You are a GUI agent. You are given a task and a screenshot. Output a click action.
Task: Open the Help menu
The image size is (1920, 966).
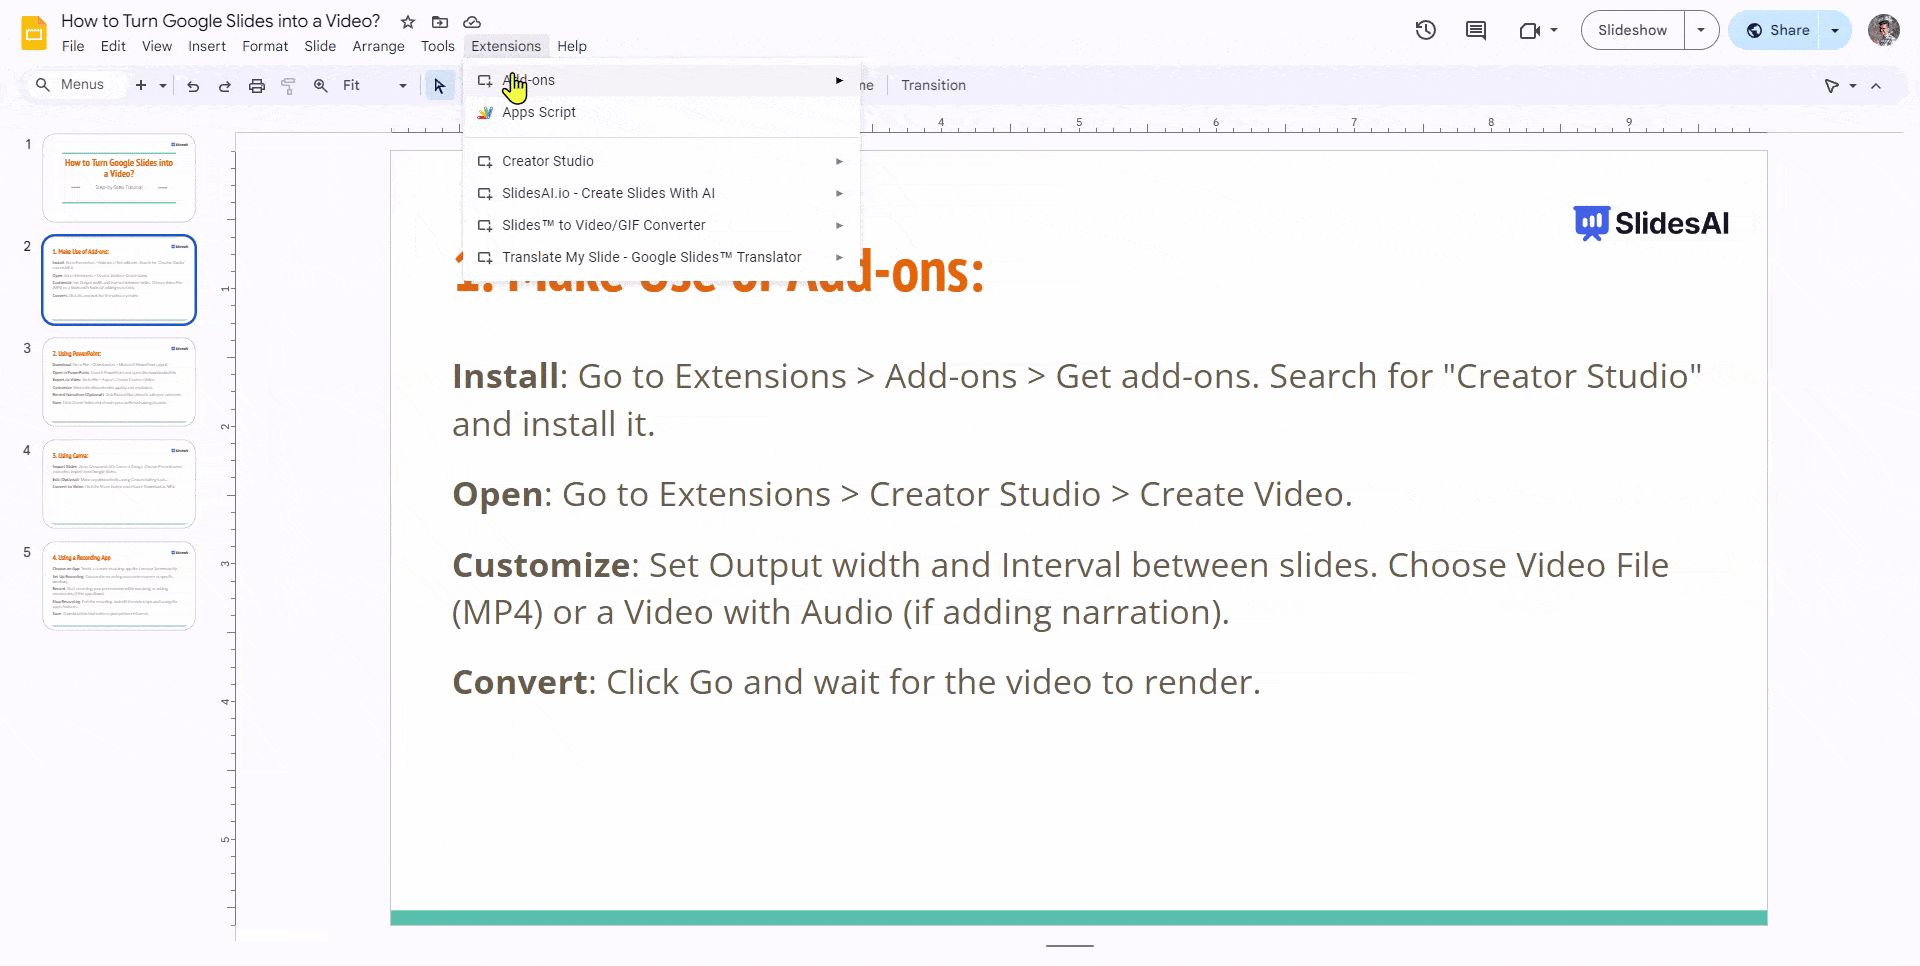(571, 46)
